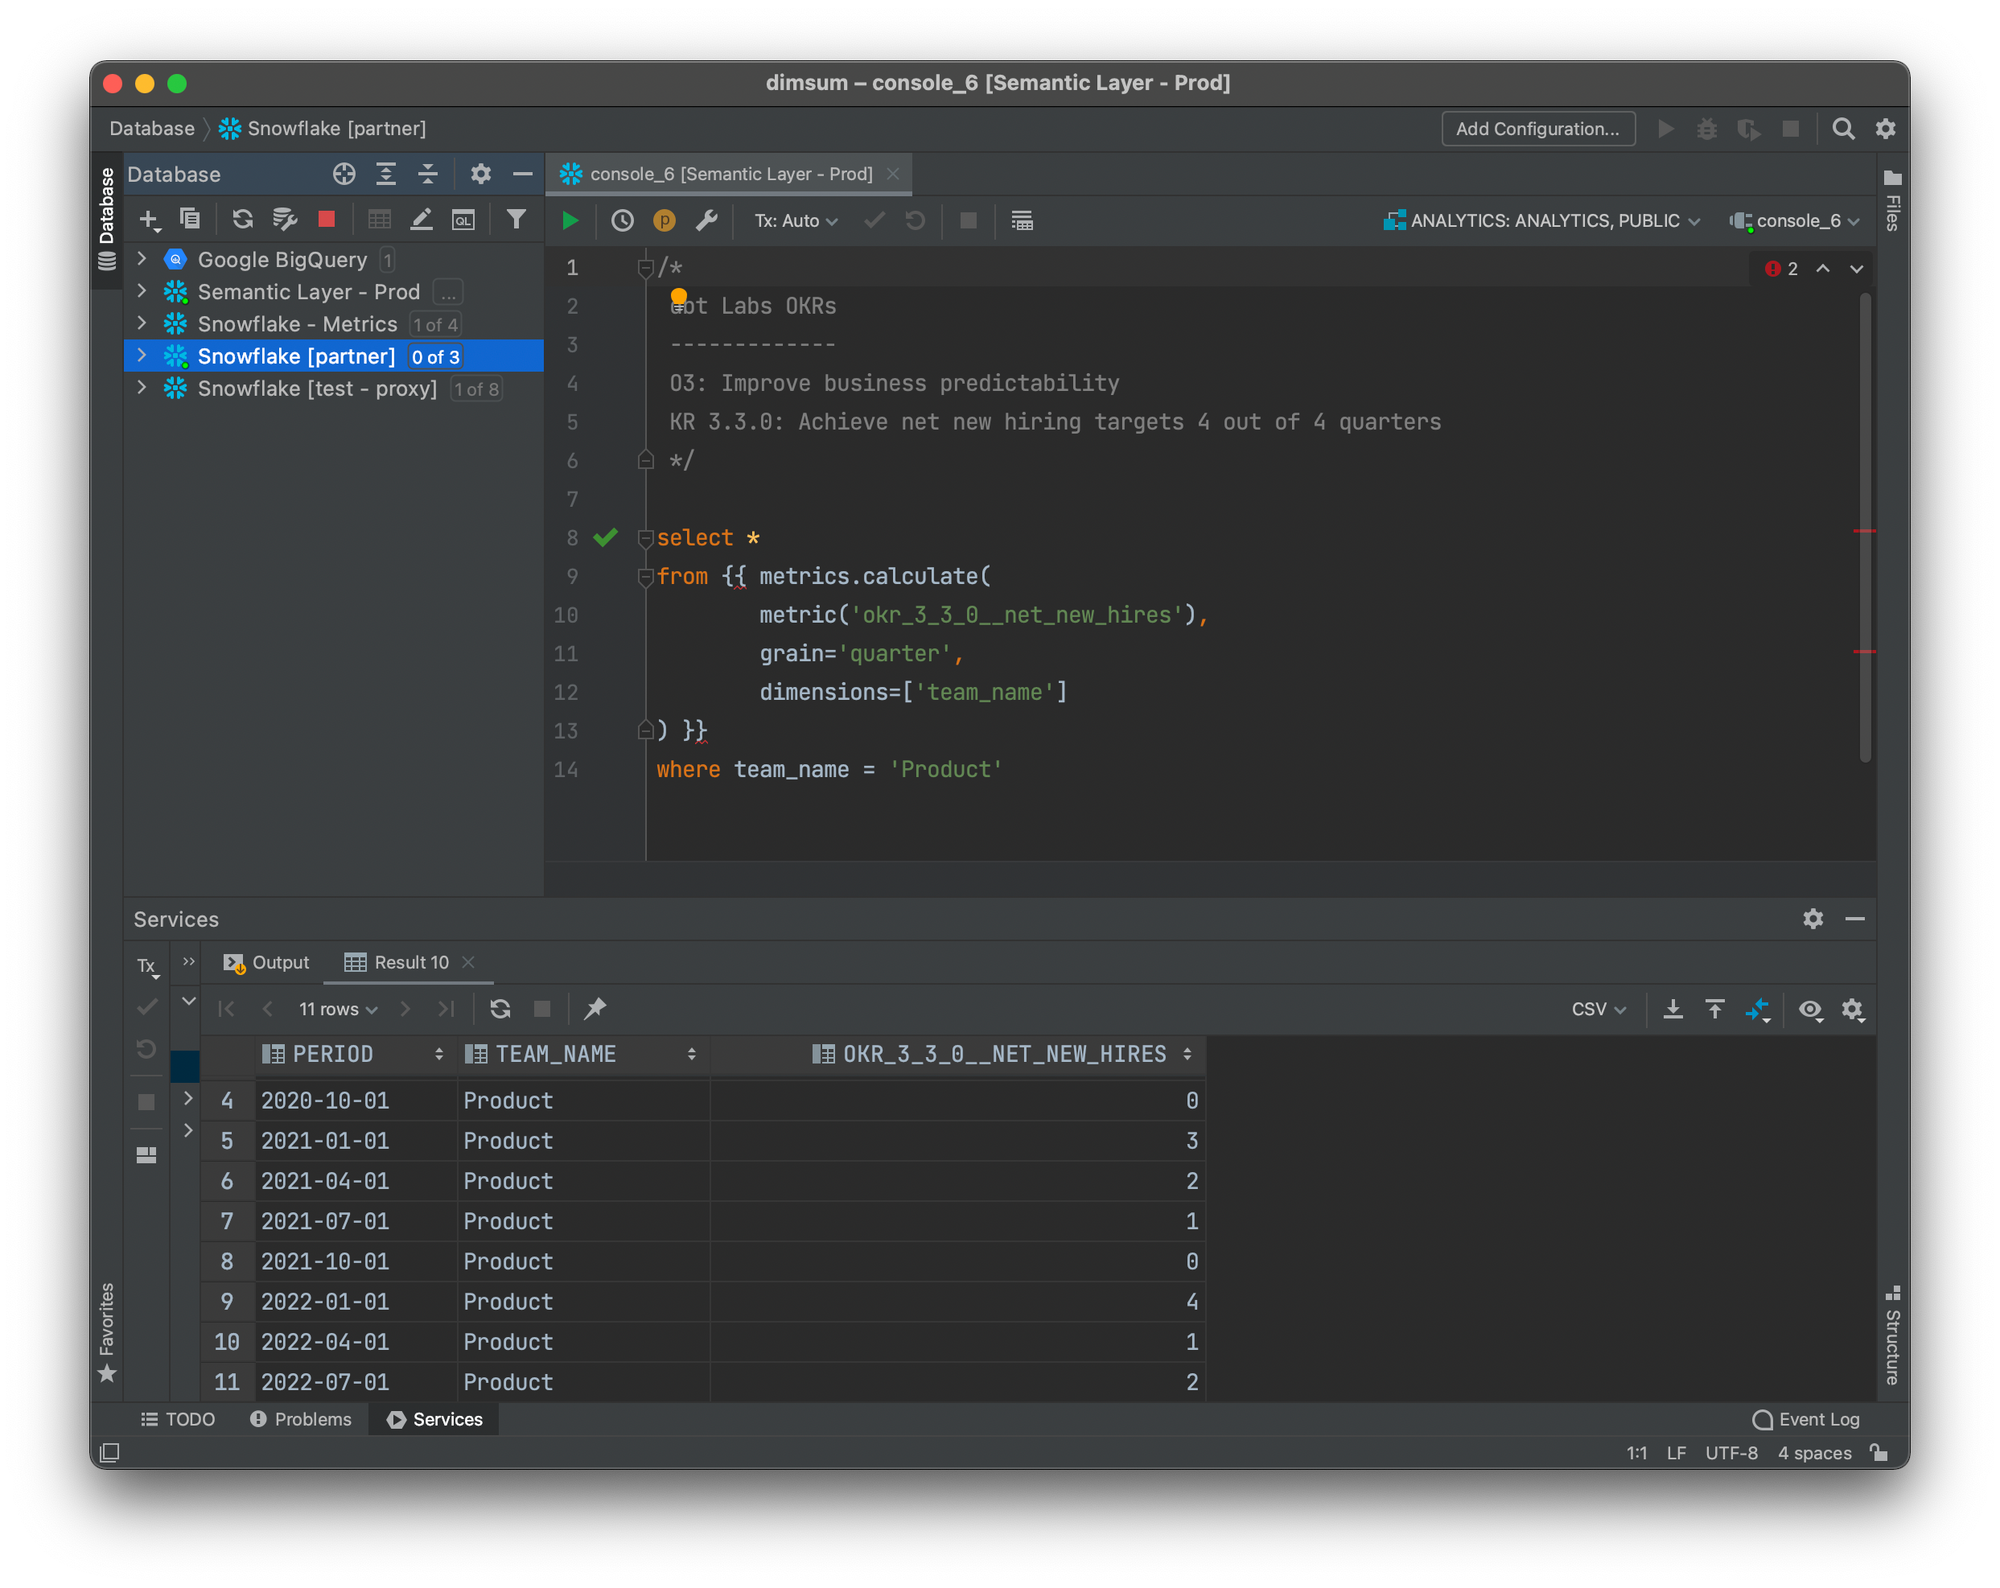Image resolution: width=2000 pixels, height=1588 pixels.
Task: Open the Structure side panel
Action: tap(1893, 1335)
